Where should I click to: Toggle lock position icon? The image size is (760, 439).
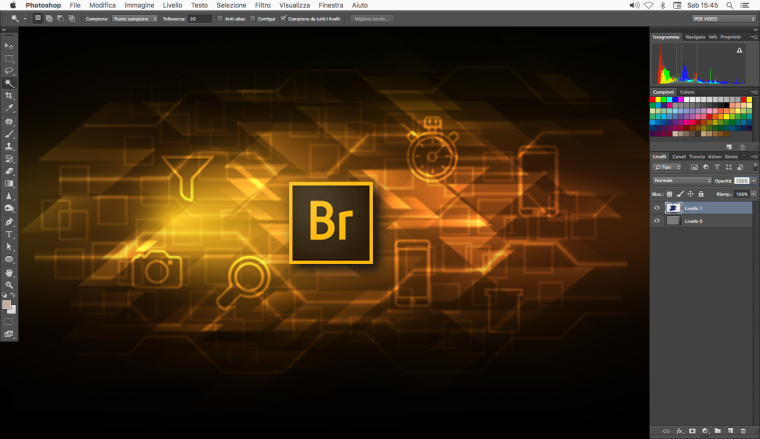click(x=690, y=194)
